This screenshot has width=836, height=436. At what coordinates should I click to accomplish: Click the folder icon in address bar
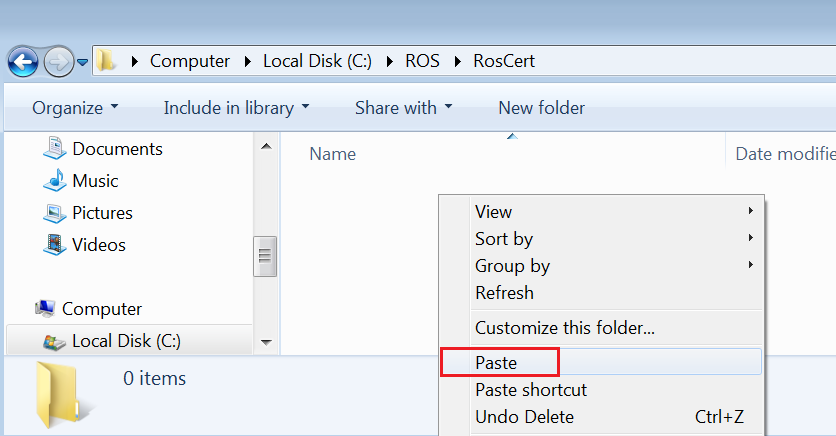pyautogui.click(x=106, y=61)
